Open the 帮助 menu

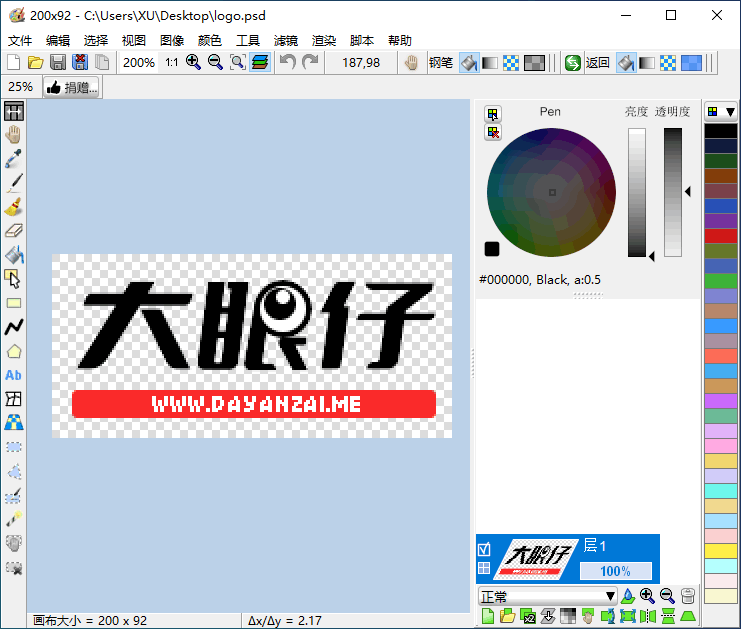click(400, 41)
